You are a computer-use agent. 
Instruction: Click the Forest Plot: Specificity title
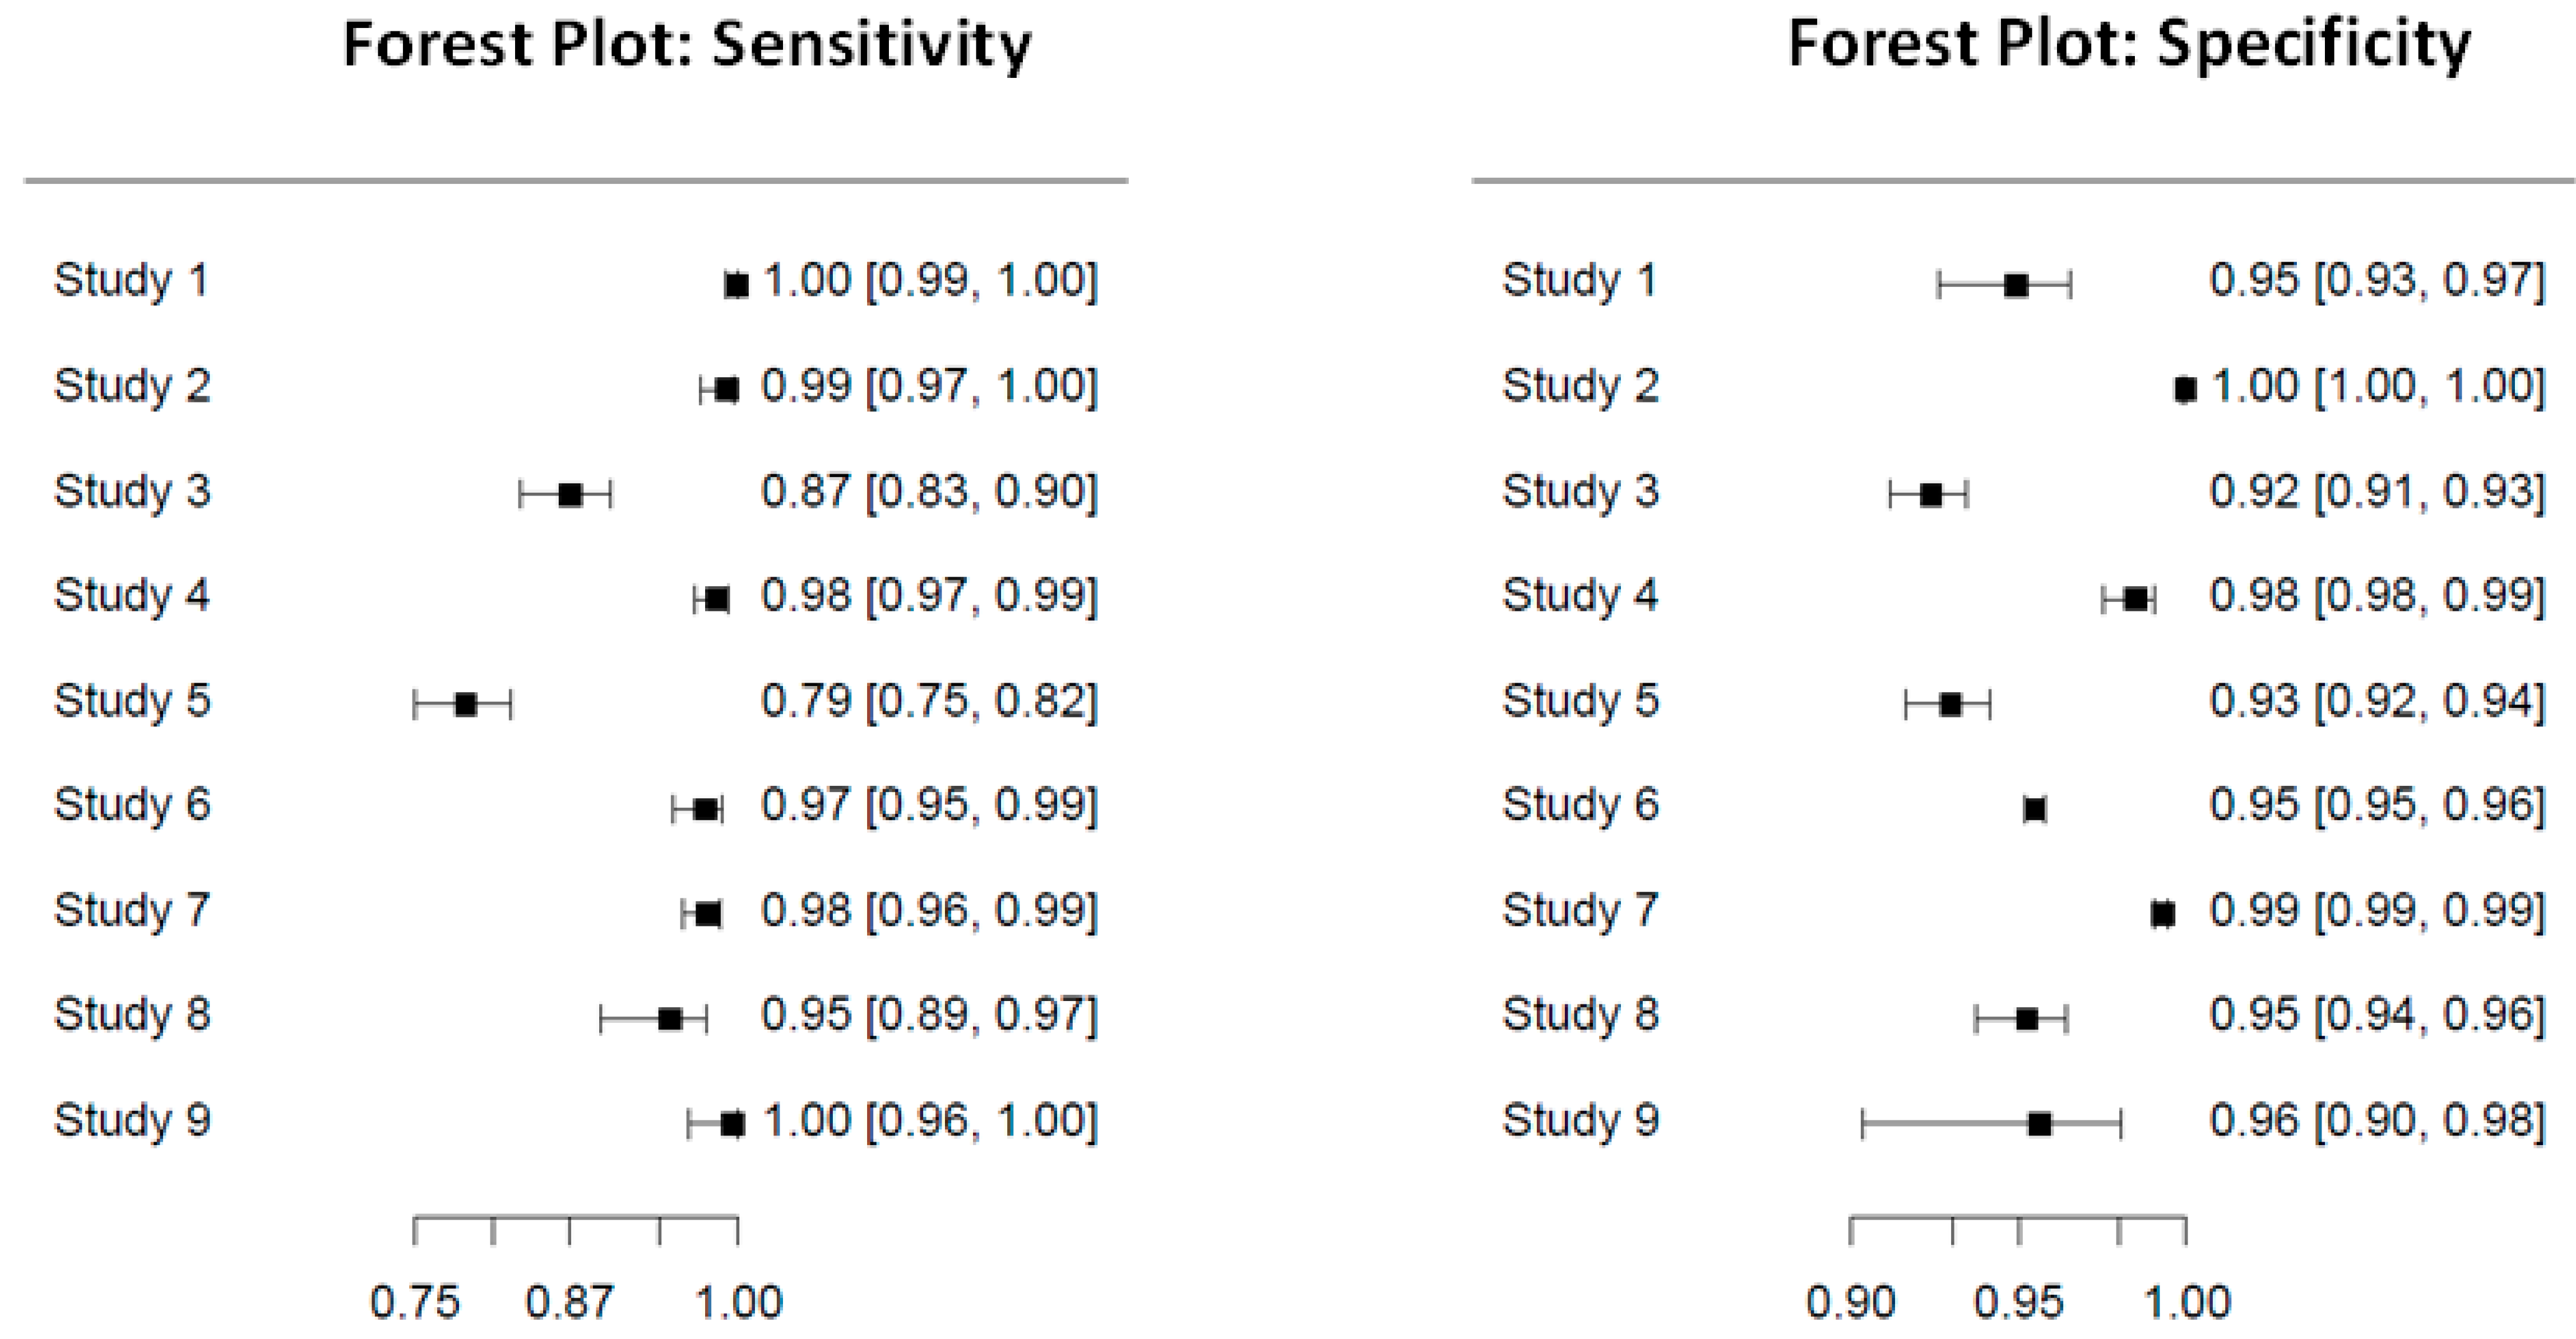(x=2128, y=46)
